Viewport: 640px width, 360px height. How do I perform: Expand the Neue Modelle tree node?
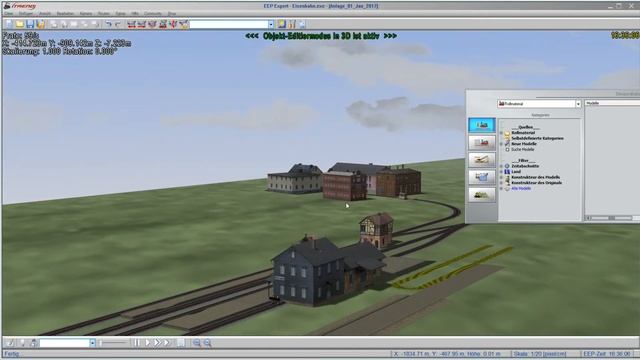point(501,144)
